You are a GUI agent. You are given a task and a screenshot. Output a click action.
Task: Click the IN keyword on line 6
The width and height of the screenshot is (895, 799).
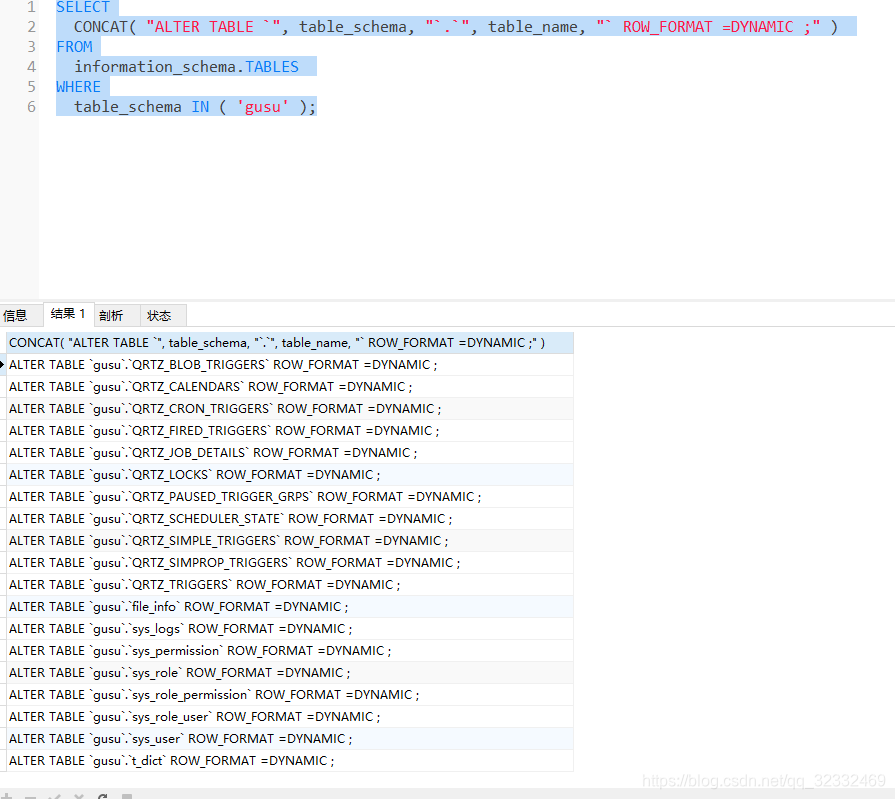[x=200, y=107]
